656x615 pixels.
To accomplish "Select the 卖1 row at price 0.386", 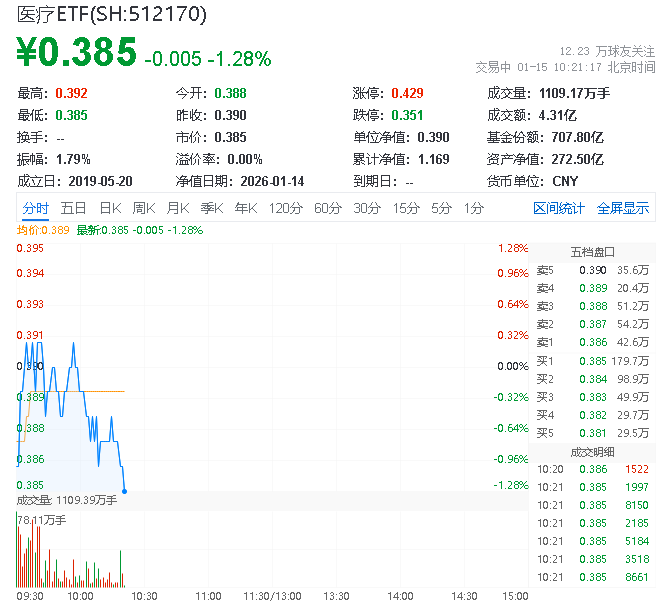I will (x=592, y=342).
